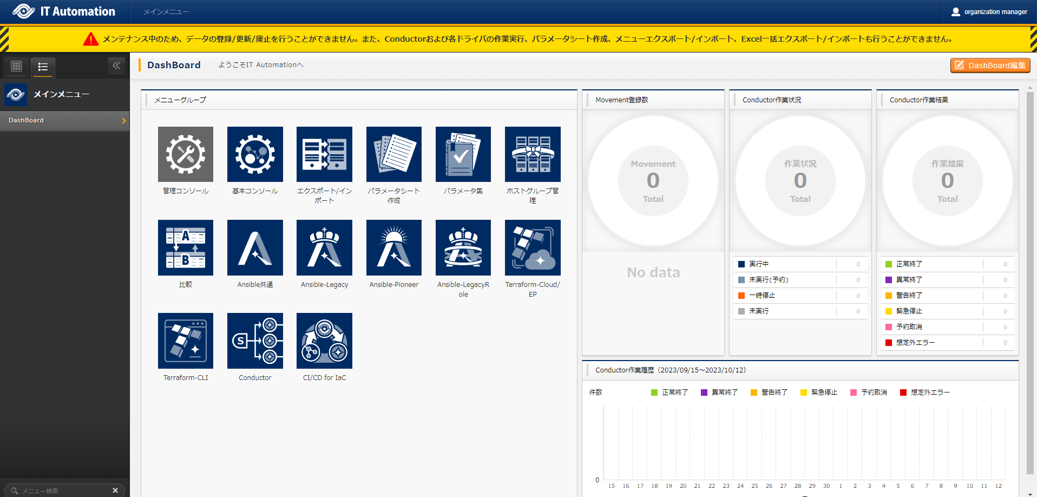Click the 正常終了 green legend swatch

tap(655, 392)
